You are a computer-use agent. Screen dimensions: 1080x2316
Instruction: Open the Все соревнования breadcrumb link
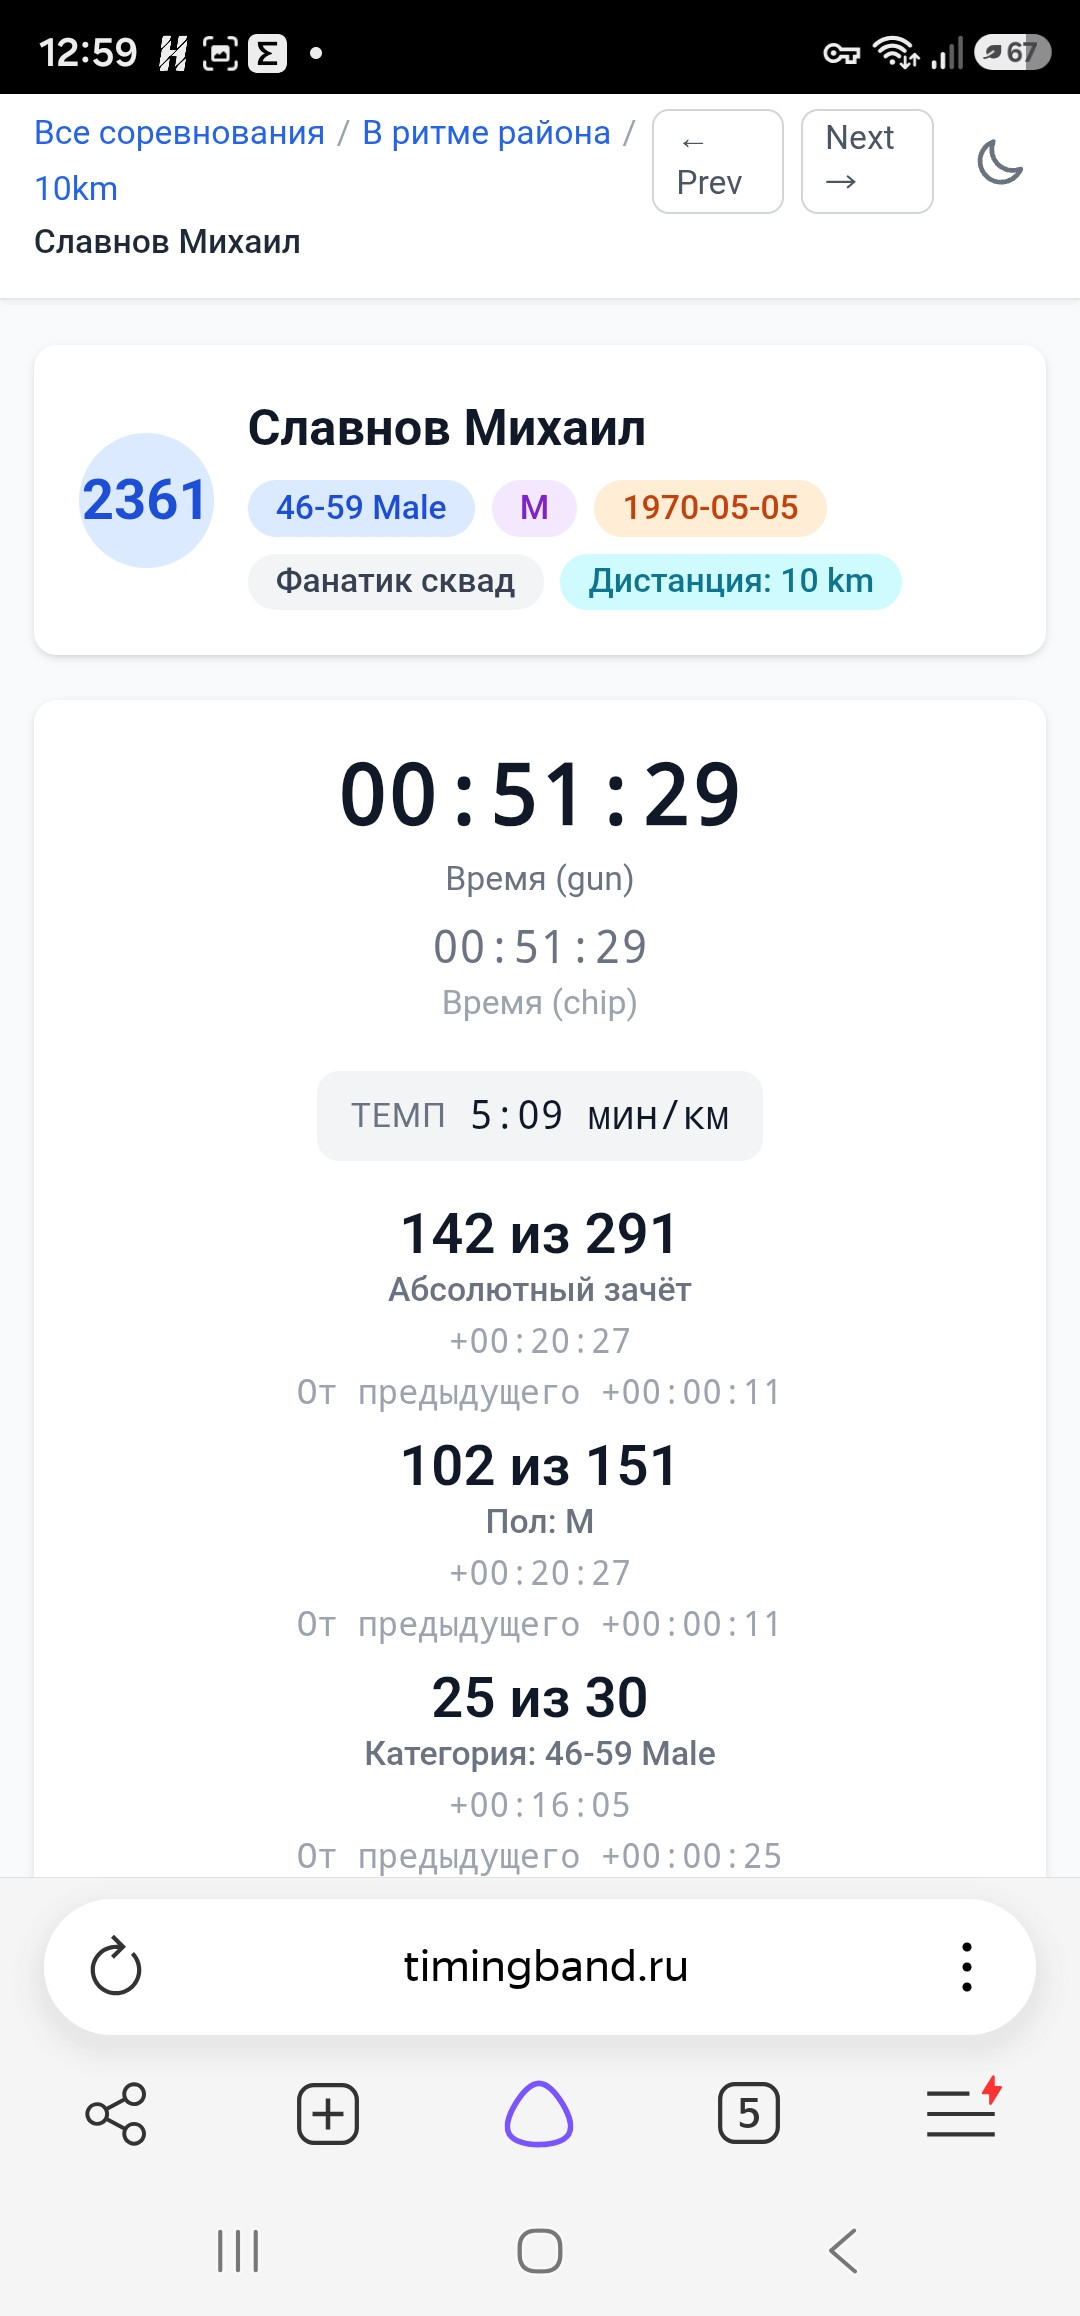pos(180,132)
